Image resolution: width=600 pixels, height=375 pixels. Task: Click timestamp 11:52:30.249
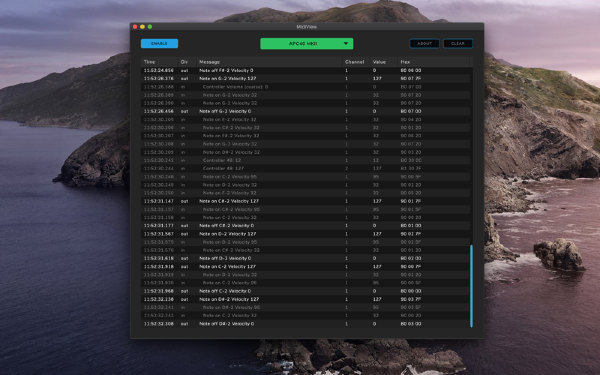[x=158, y=185]
